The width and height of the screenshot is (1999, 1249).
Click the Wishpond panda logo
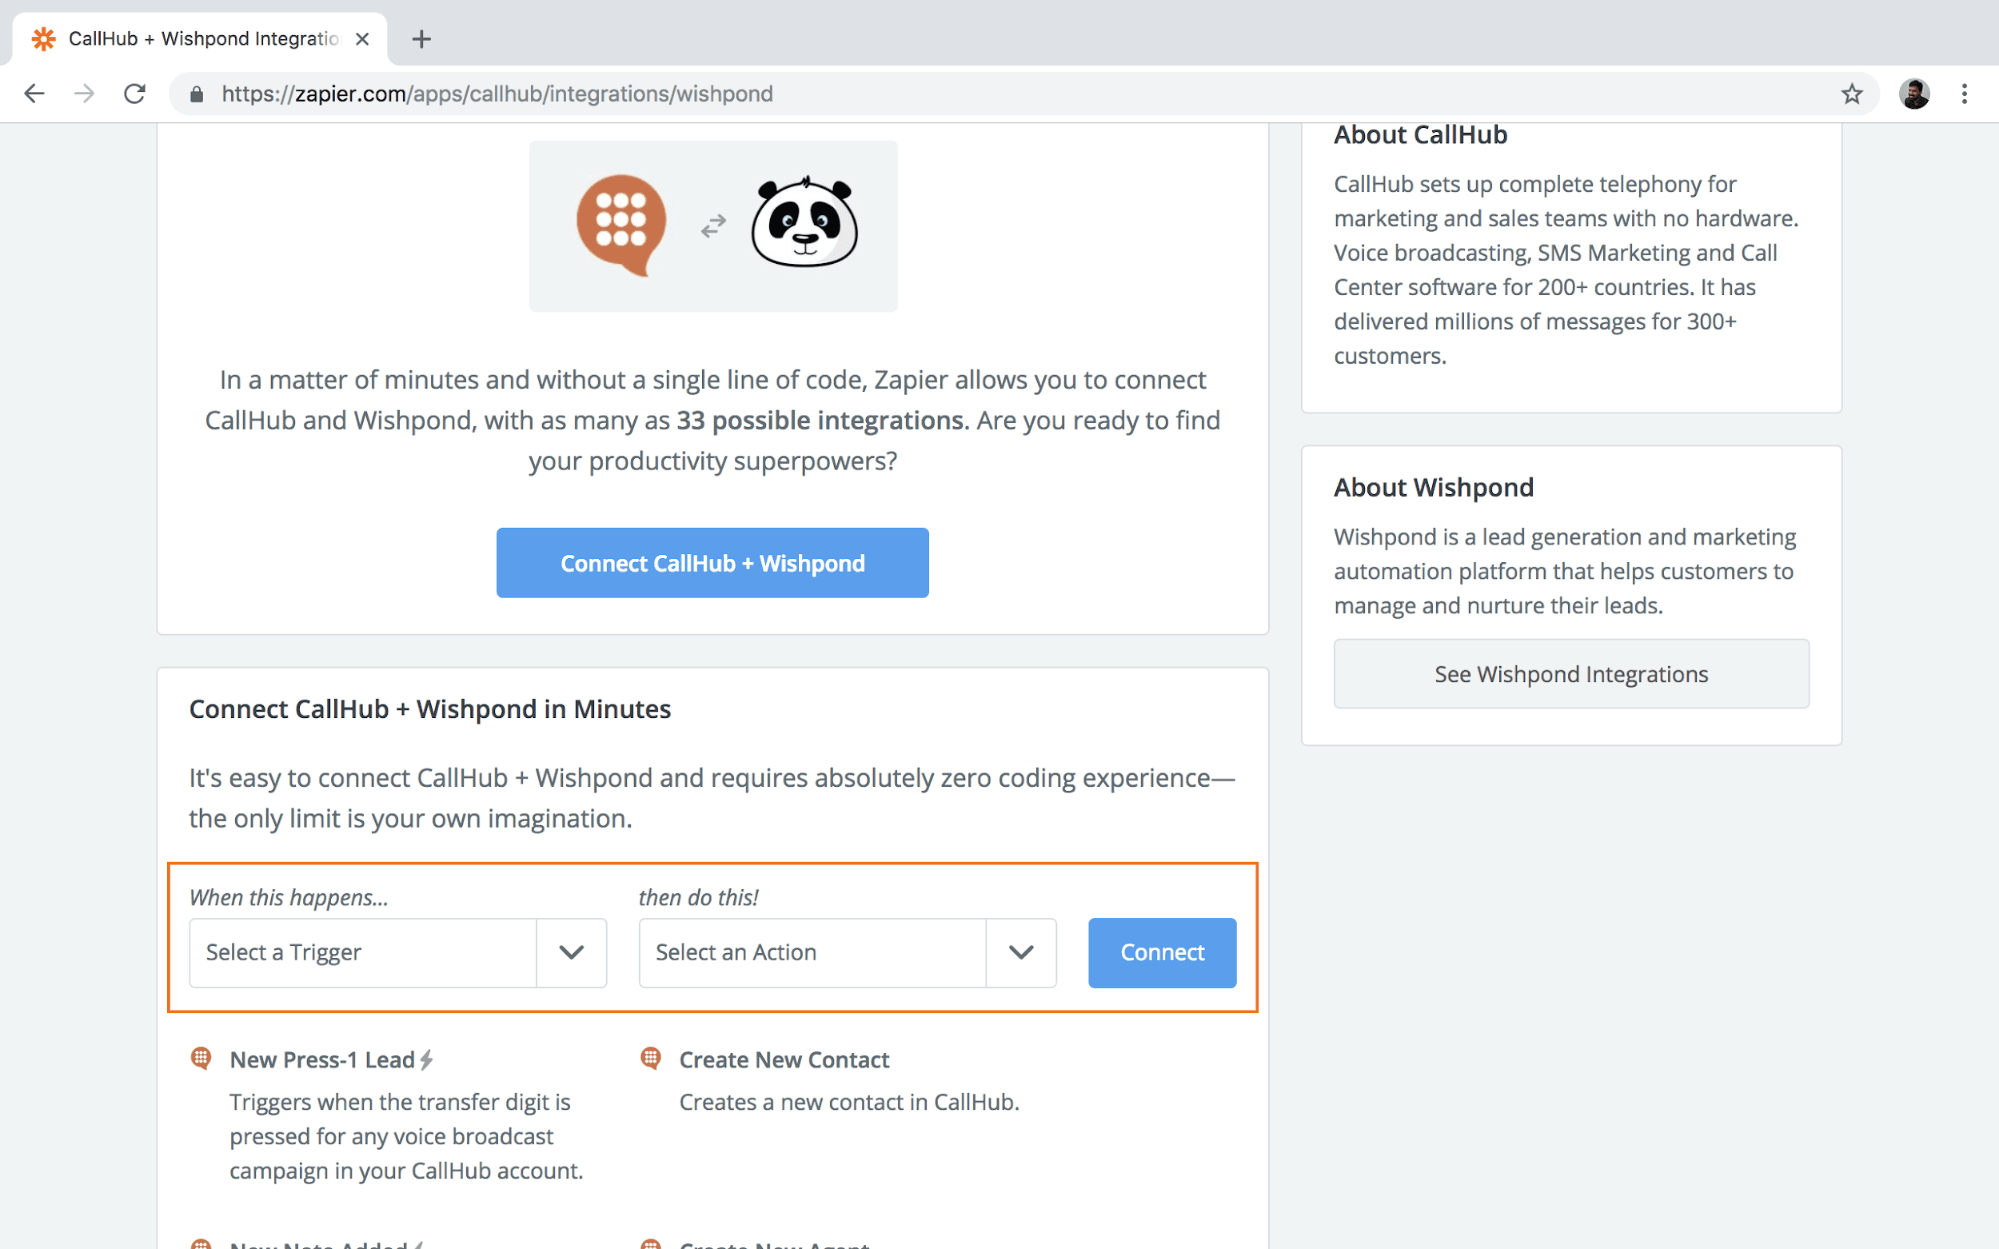pyautogui.click(x=805, y=223)
